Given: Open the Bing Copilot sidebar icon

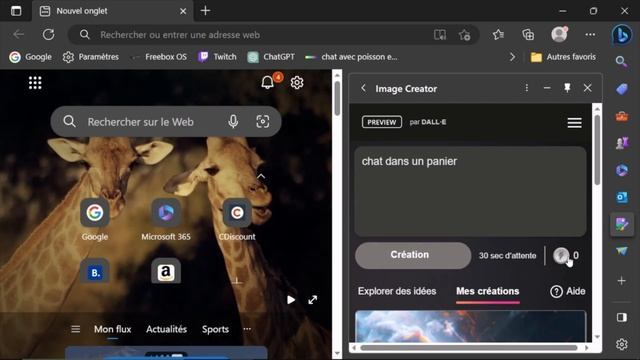Looking at the screenshot, I should point(622,35).
